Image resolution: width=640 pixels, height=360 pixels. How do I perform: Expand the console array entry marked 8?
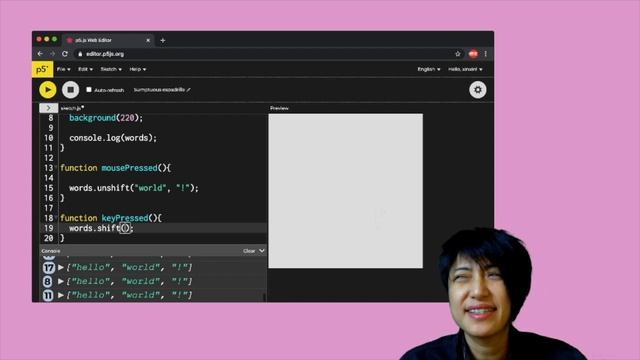pos(61,281)
